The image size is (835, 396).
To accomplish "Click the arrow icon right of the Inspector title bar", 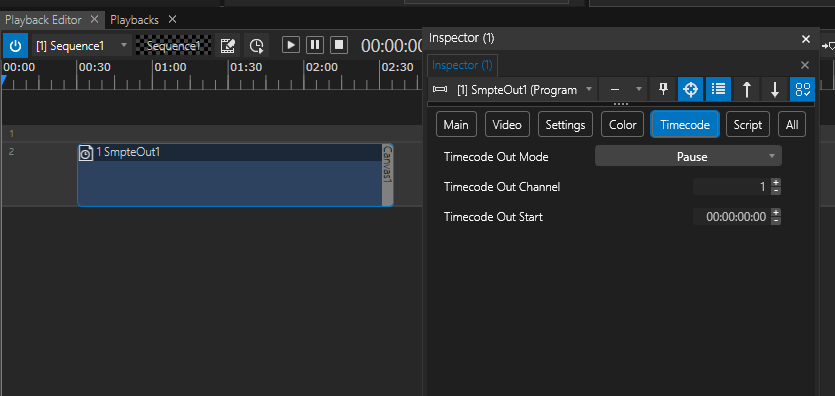I will point(829,46).
